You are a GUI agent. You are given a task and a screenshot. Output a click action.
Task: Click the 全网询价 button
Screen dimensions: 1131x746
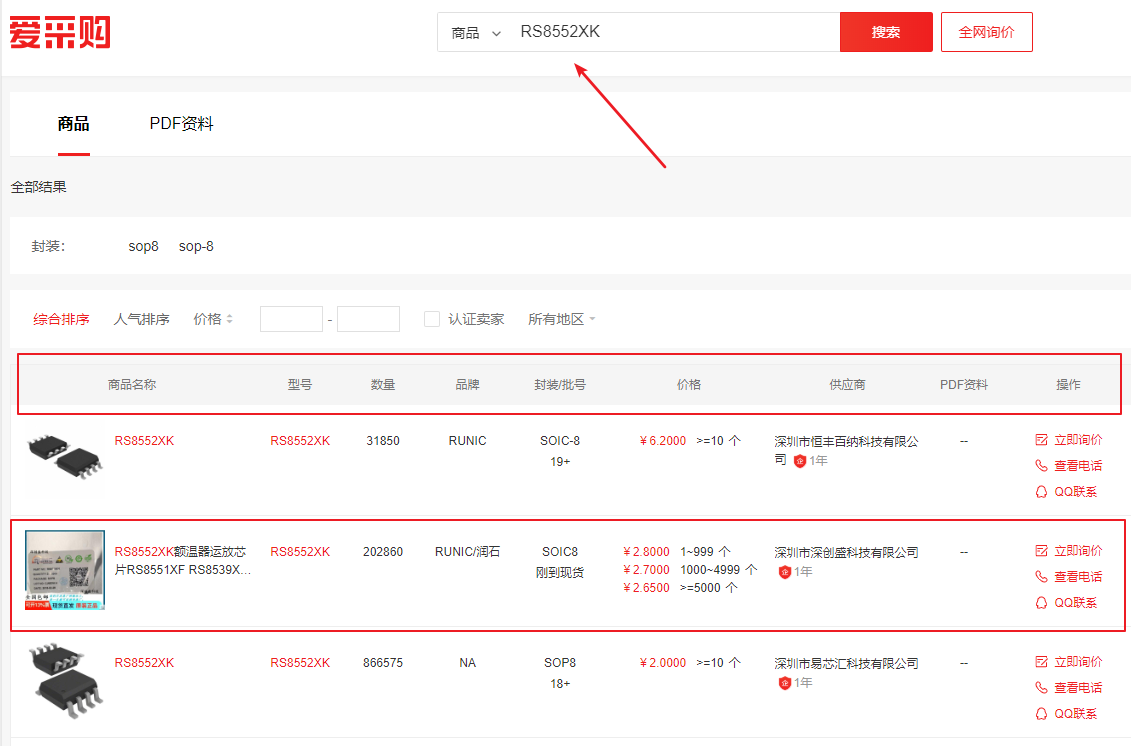pos(986,32)
